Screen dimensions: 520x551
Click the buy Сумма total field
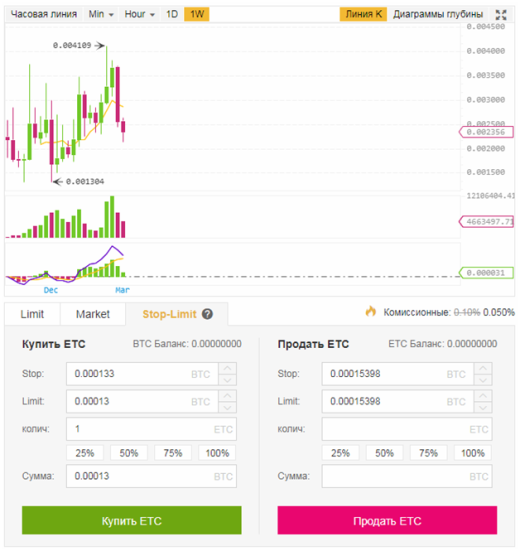point(151,476)
